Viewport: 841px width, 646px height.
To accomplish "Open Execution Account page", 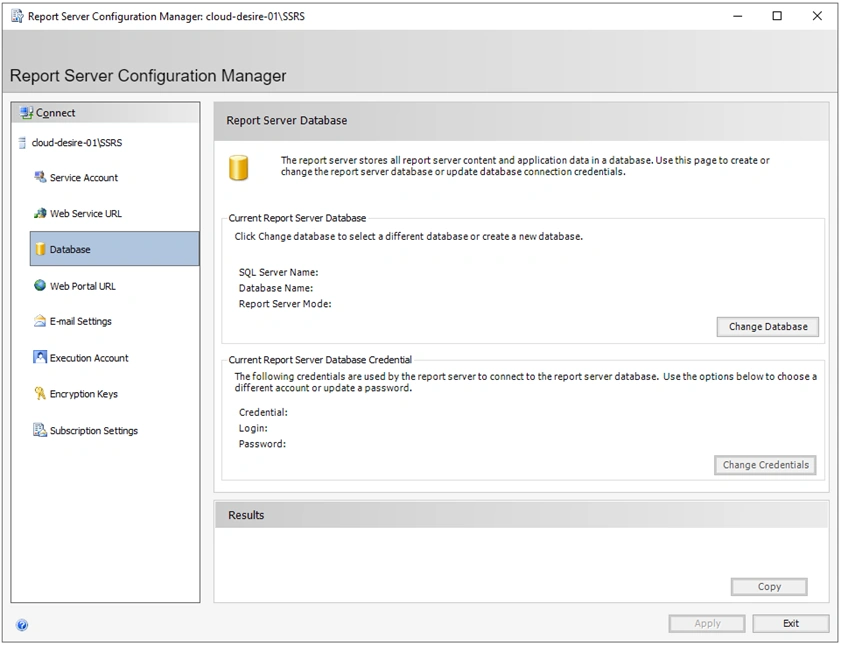I will pos(89,358).
